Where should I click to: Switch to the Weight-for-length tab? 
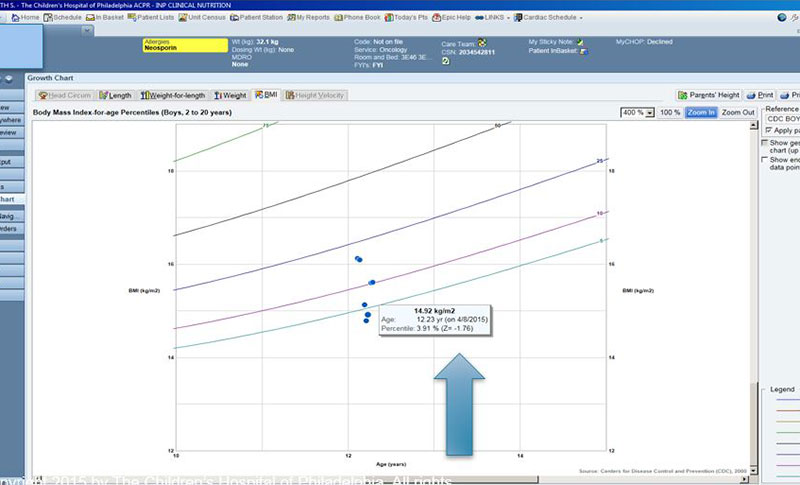pyautogui.click(x=173, y=95)
